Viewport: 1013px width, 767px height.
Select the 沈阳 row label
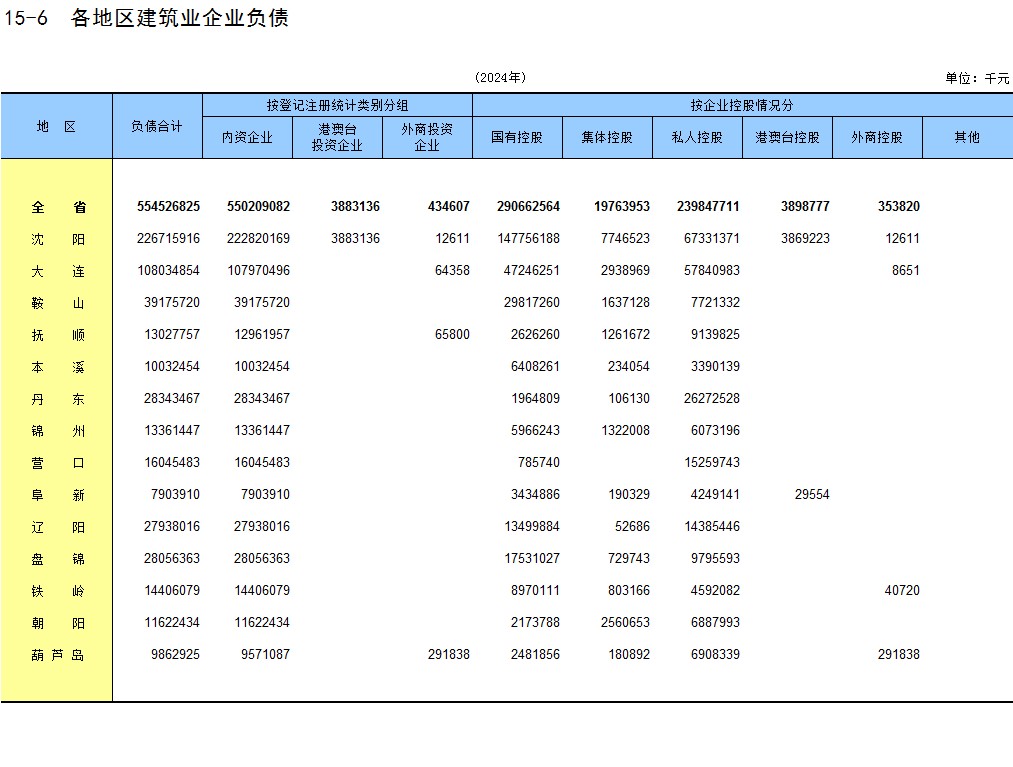coord(57,239)
